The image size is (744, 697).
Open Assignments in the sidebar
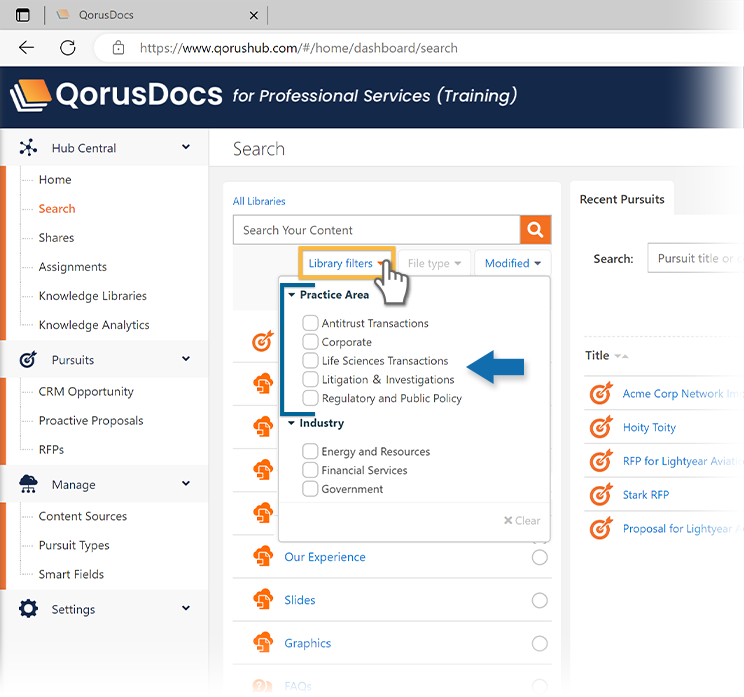tap(73, 267)
